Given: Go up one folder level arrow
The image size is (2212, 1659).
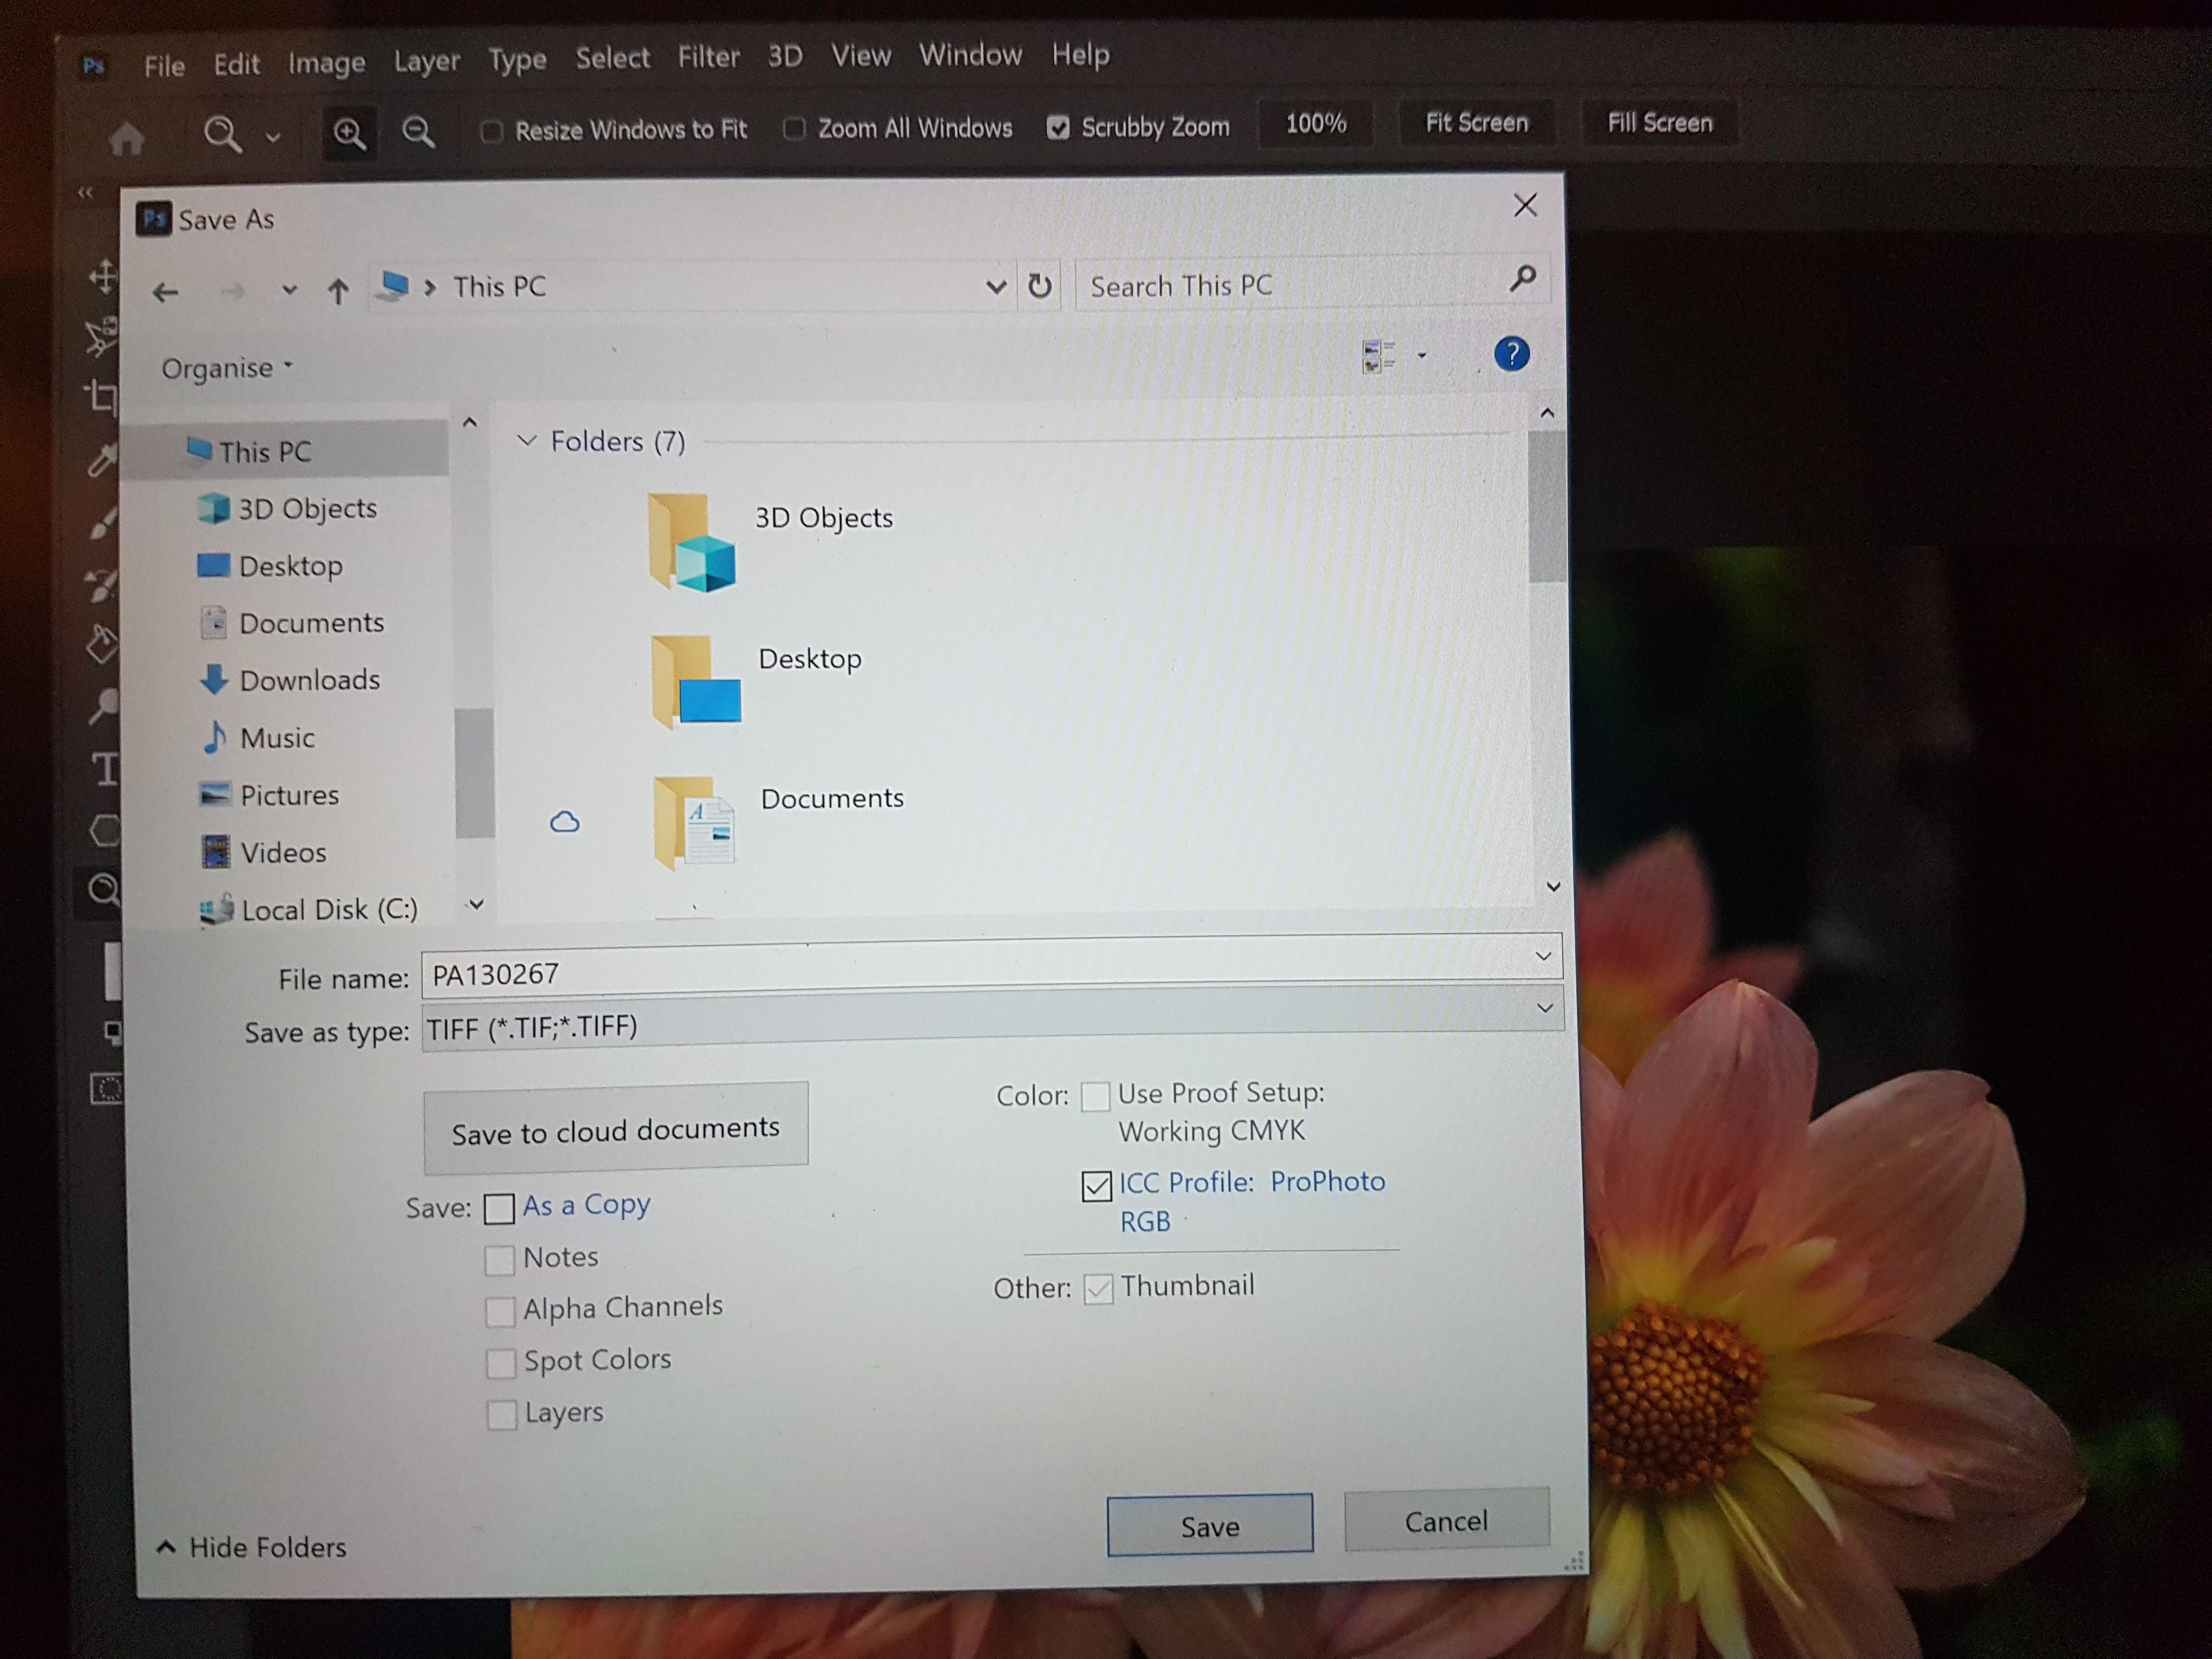Looking at the screenshot, I should [338, 292].
